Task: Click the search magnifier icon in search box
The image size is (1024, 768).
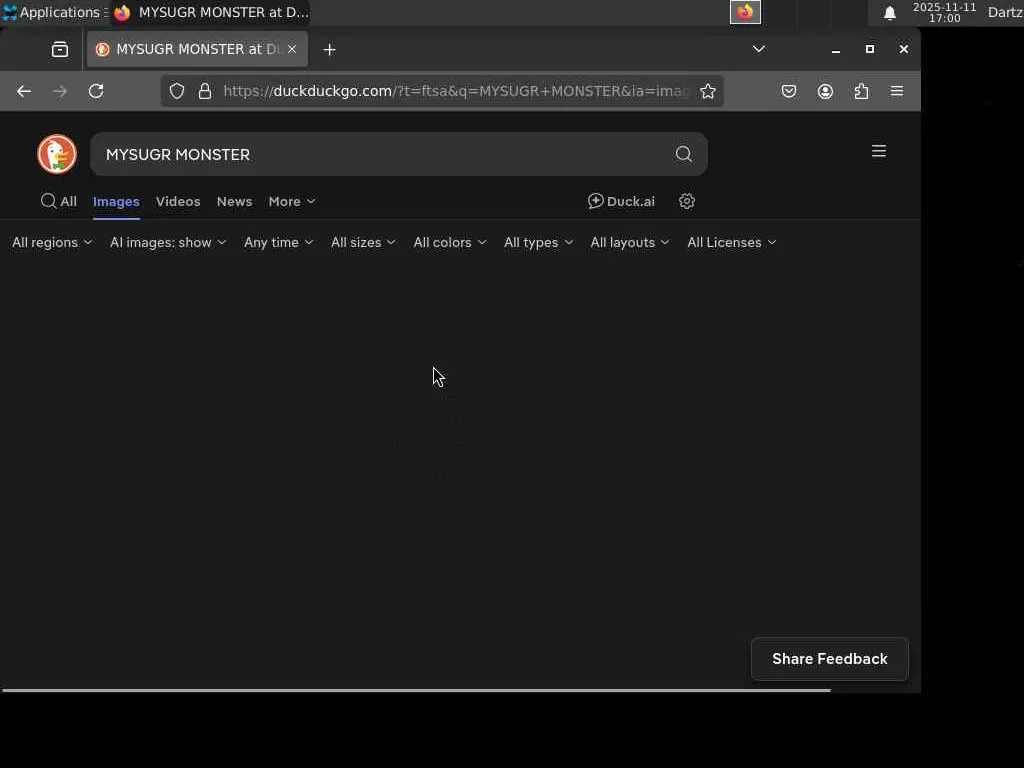Action: coord(684,154)
